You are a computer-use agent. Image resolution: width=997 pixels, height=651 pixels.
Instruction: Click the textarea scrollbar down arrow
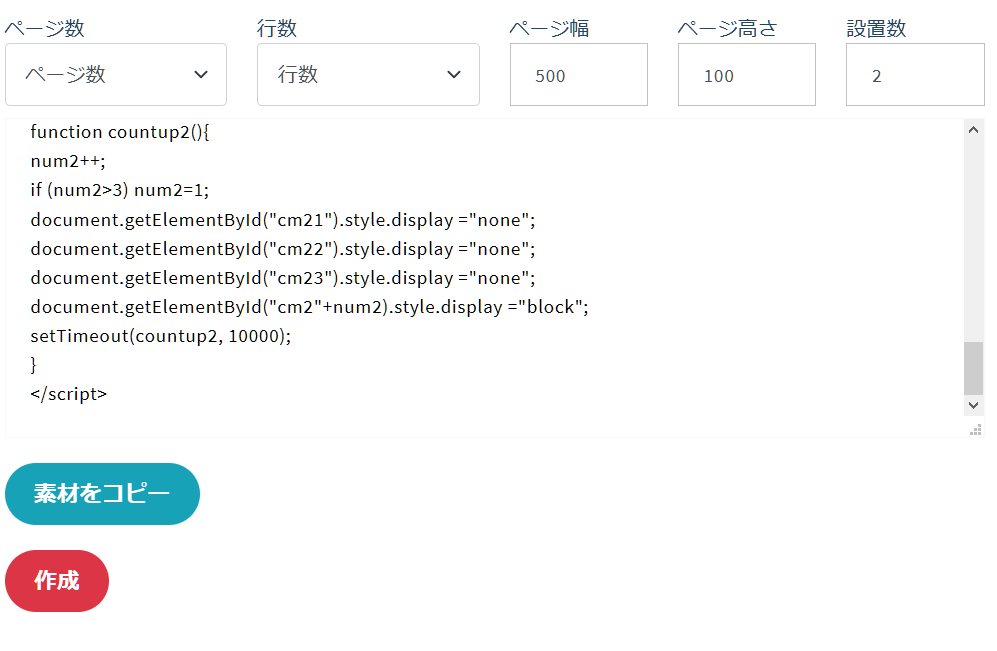coord(973,405)
